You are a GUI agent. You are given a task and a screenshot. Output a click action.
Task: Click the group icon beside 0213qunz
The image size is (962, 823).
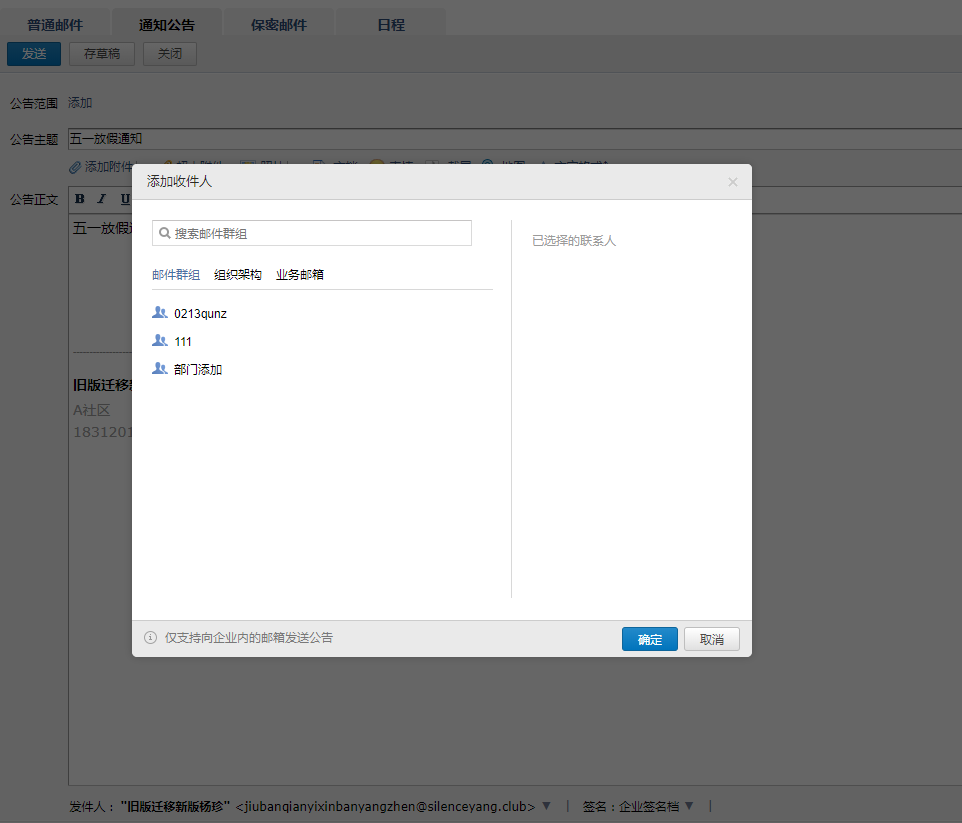[159, 313]
